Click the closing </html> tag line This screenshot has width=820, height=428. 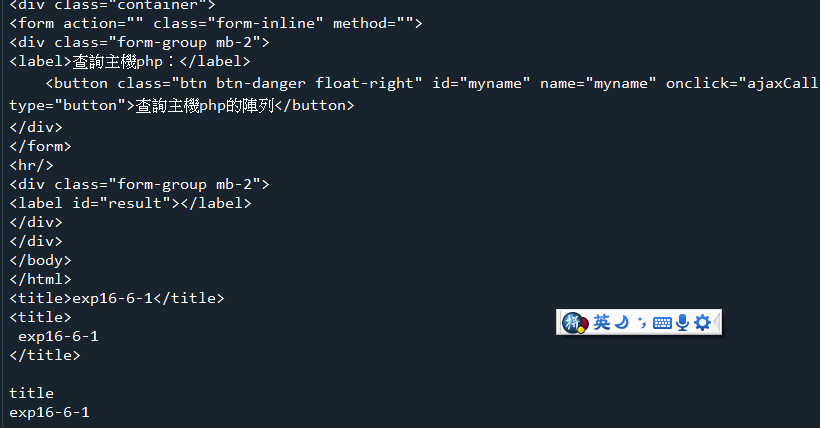click(x=40, y=279)
